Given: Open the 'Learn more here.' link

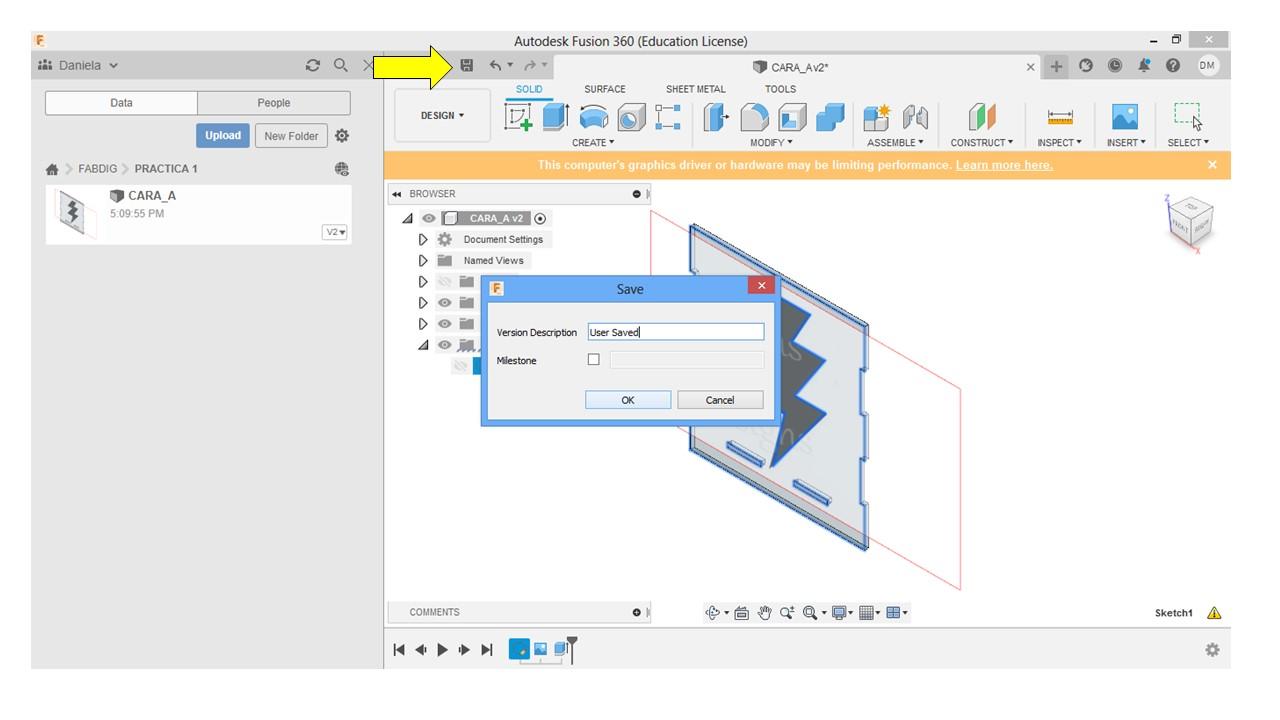Looking at the screenshot, I should click(x=1004, y=165).
